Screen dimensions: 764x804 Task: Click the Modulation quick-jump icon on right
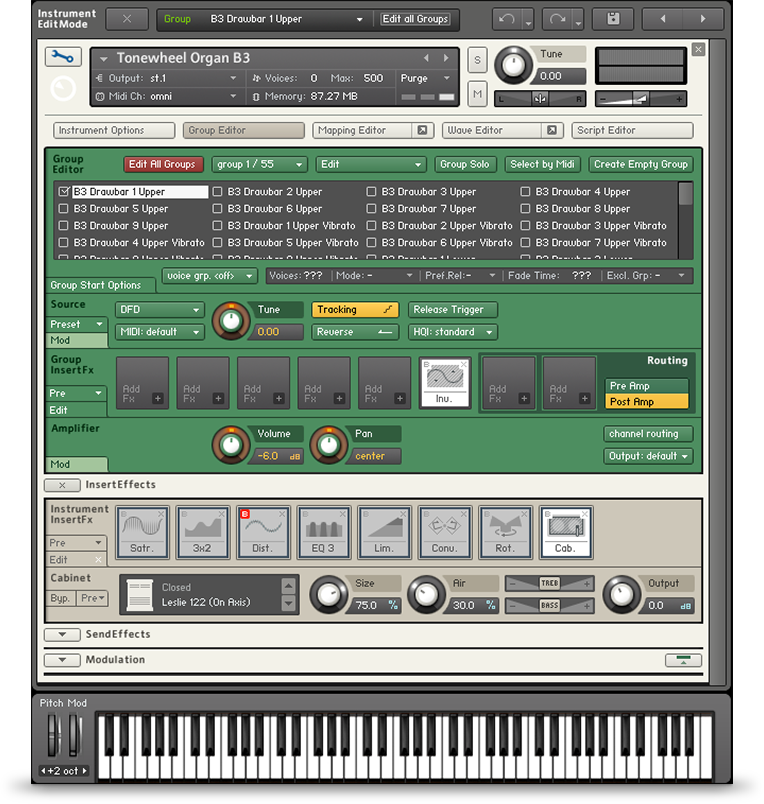pyautogui.click(x=683, y=660)
